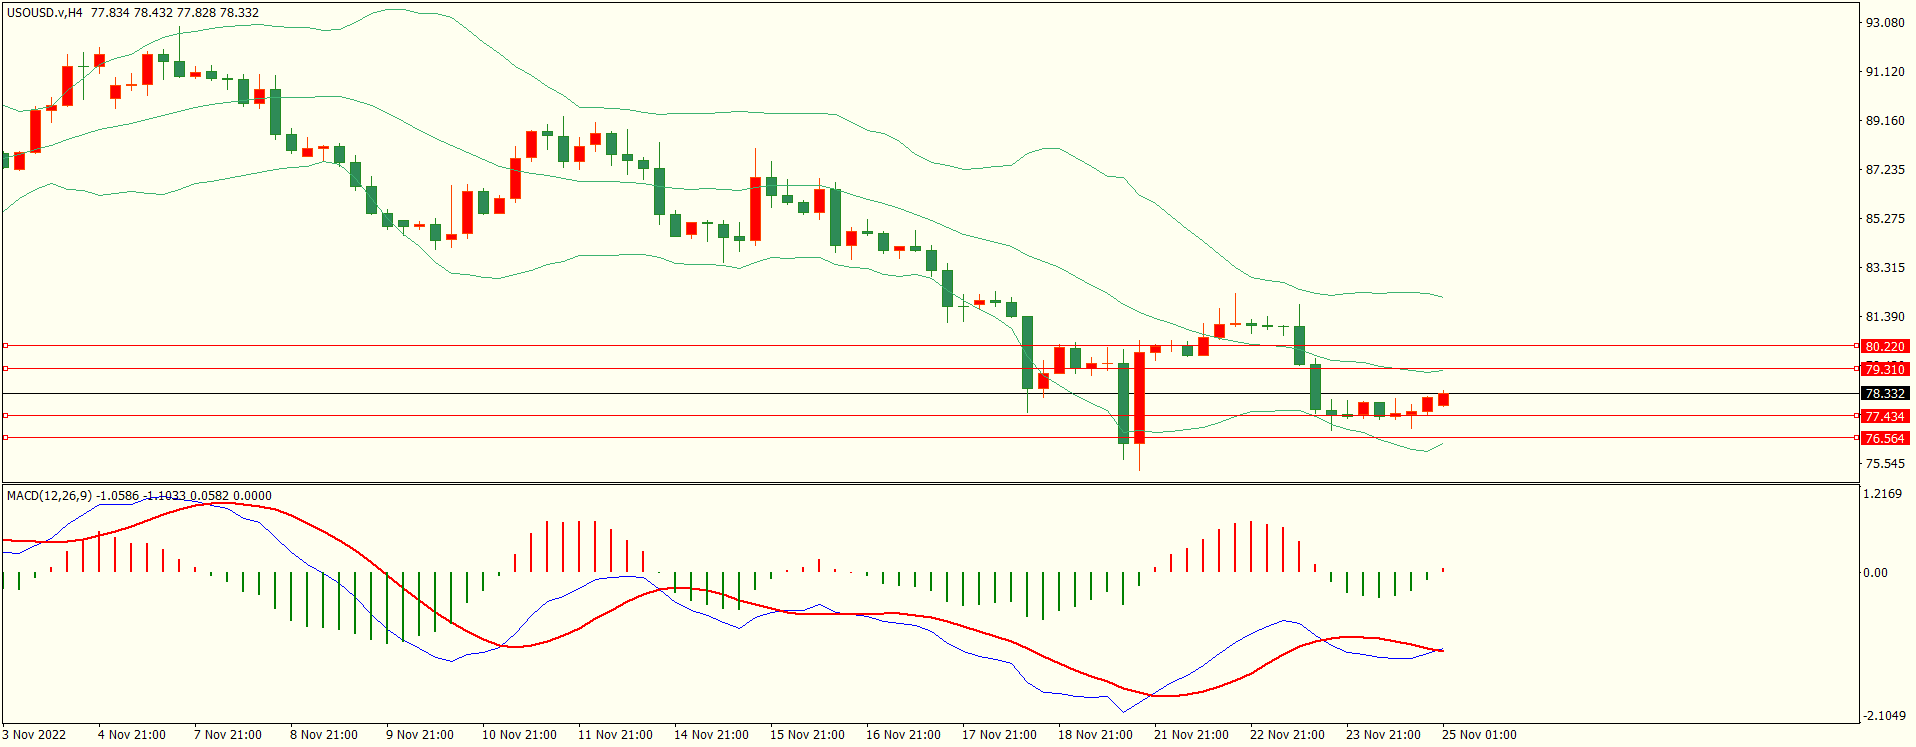Screen dimensions: 1916x747
Task: Select the 0.00 MACD scale value
Action: coord(1875,573)
